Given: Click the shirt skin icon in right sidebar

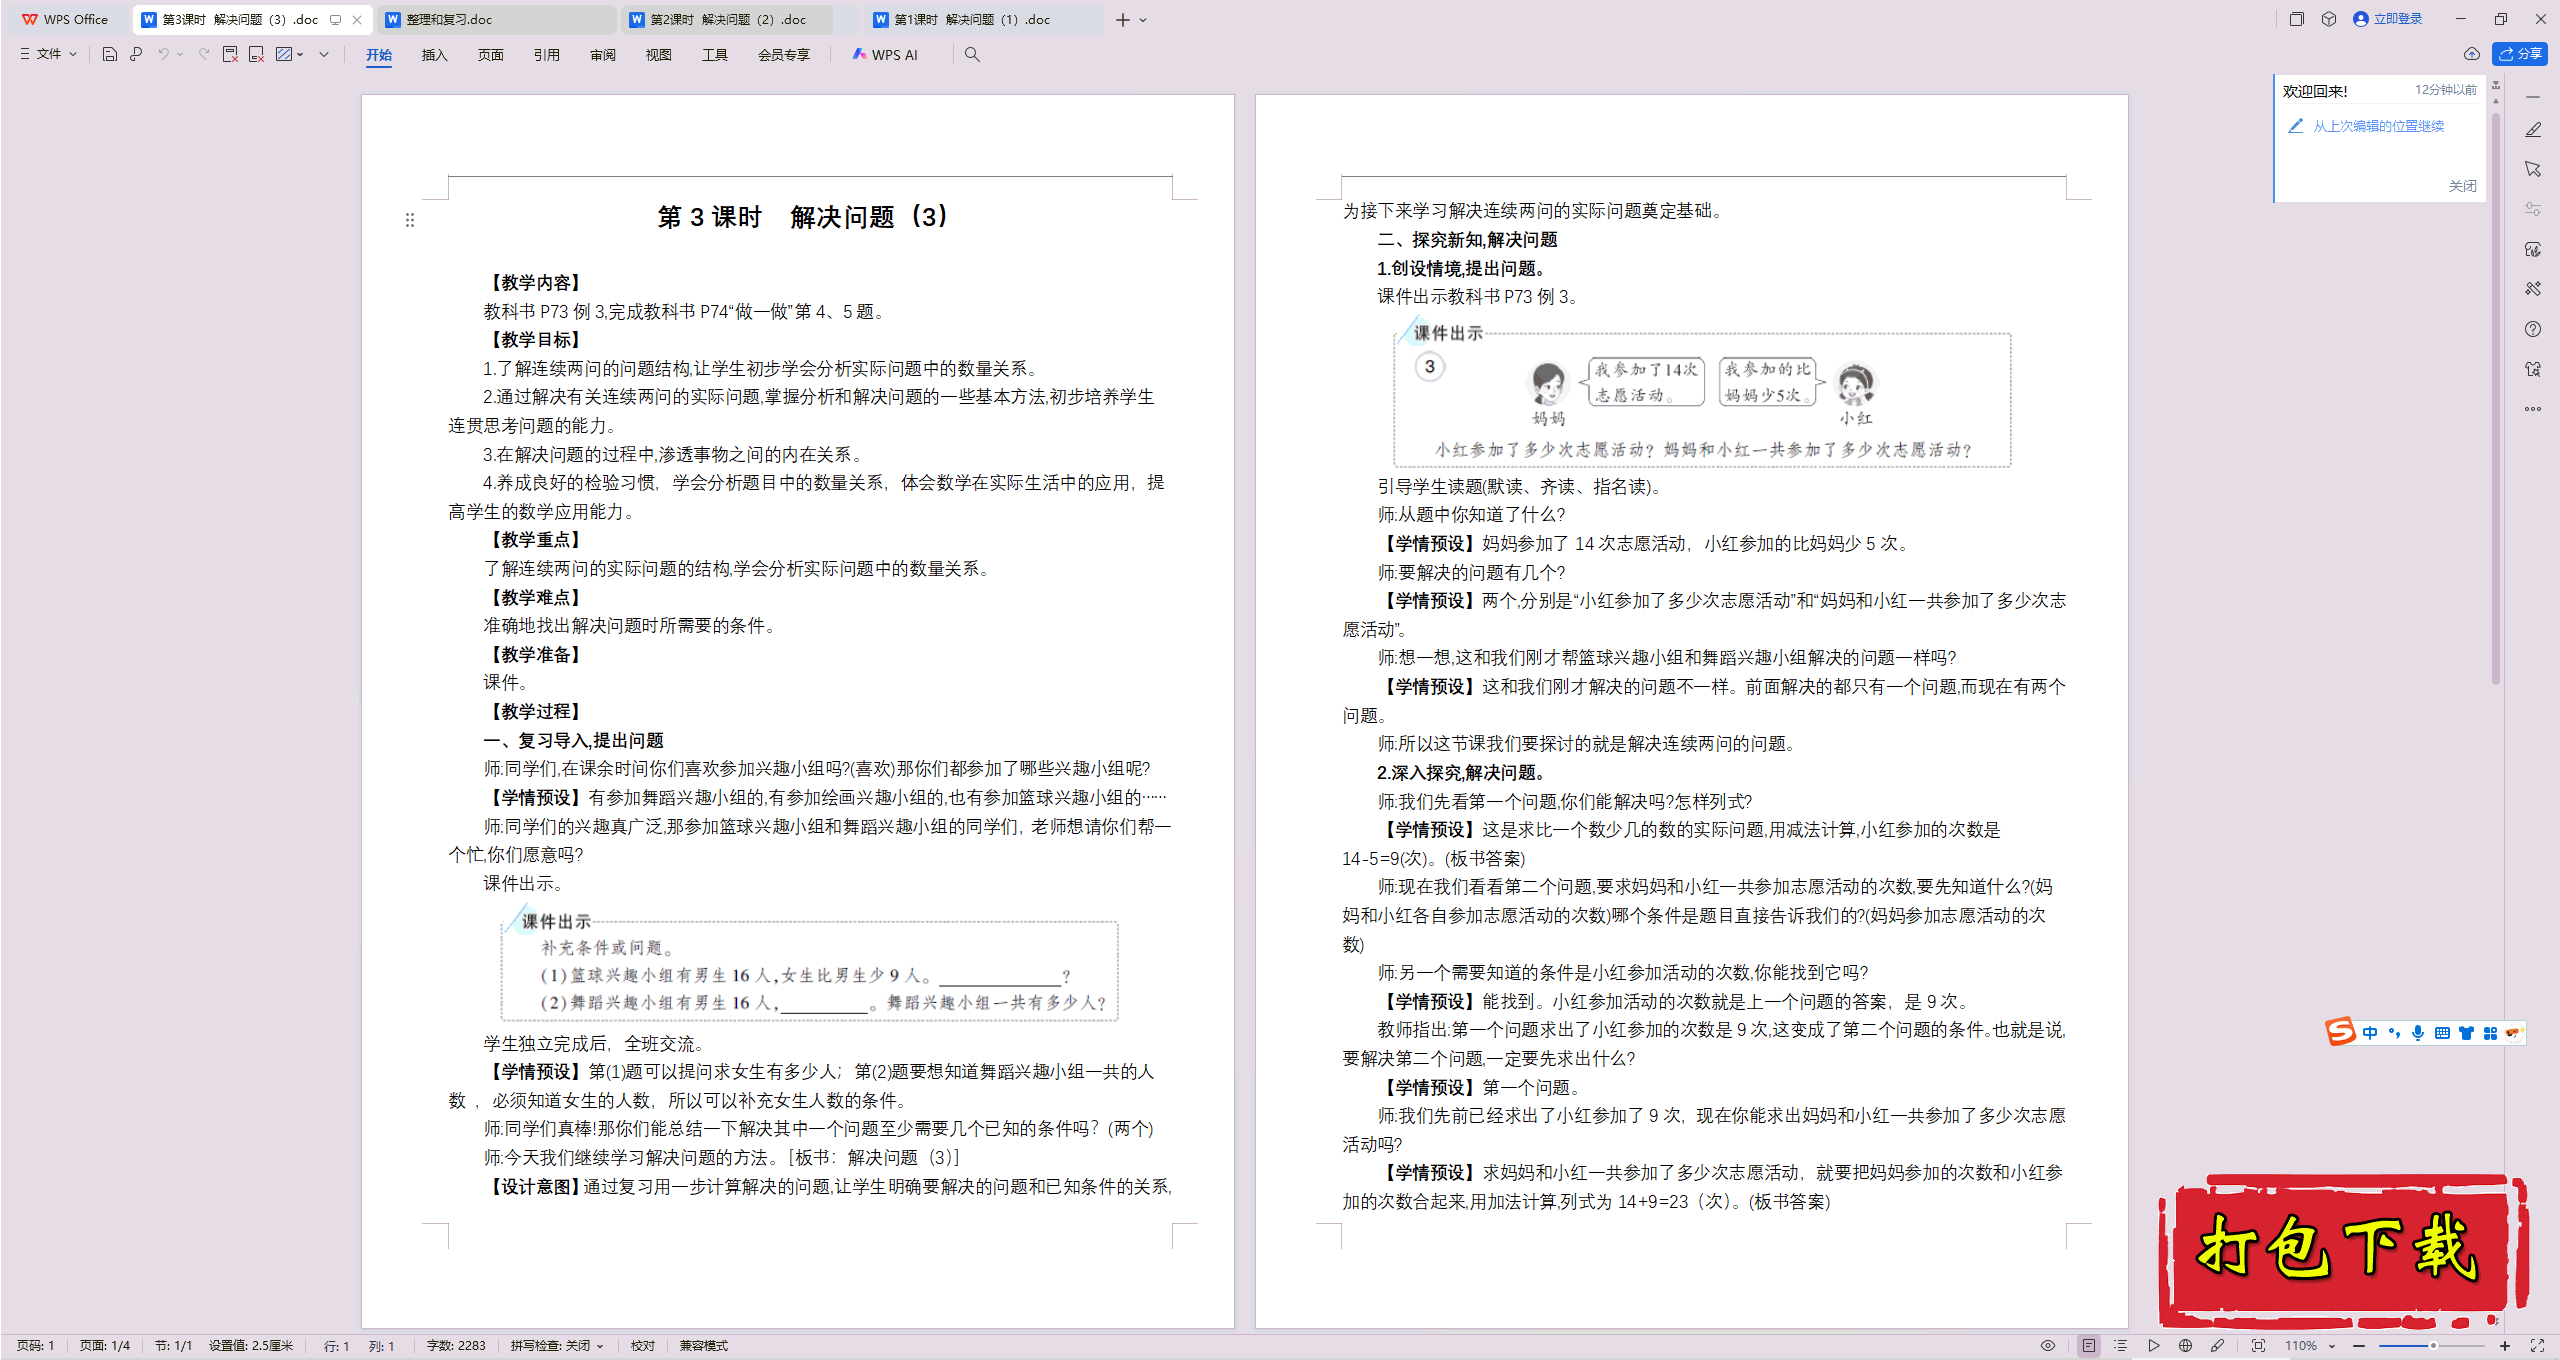Looking at the screenshot, I should point(2533,369).
